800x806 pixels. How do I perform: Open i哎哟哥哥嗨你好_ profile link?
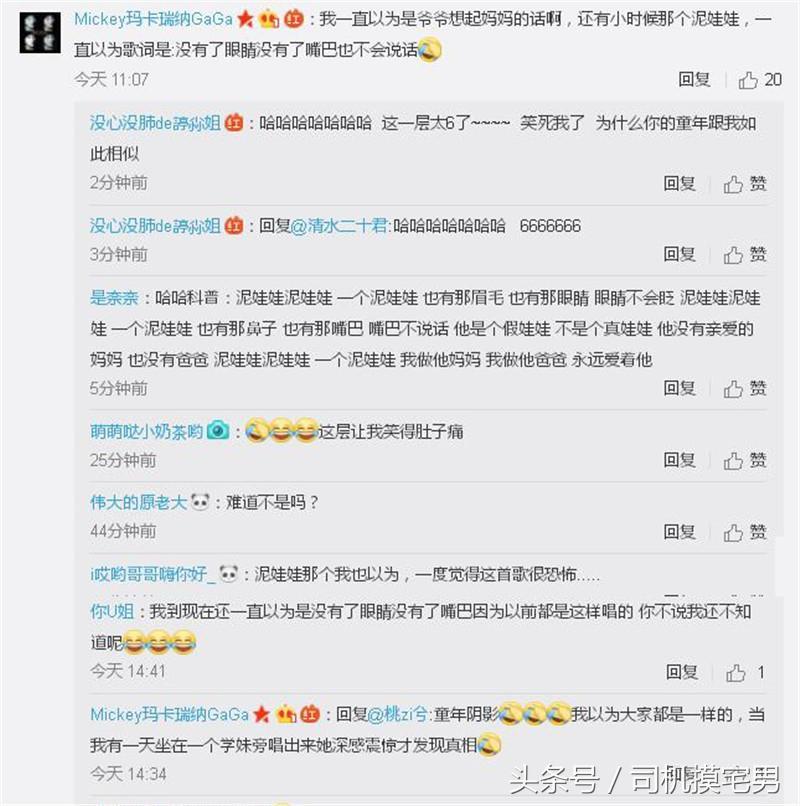153,574
